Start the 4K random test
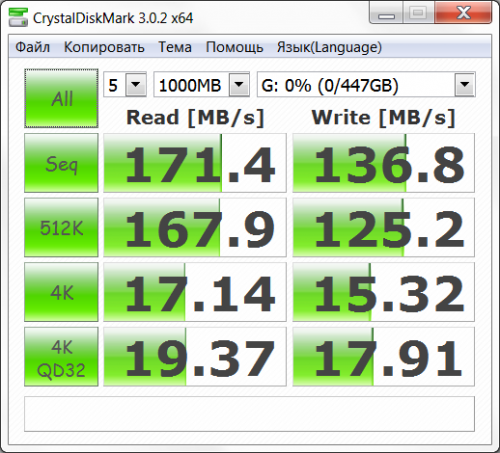 [61, 292]
